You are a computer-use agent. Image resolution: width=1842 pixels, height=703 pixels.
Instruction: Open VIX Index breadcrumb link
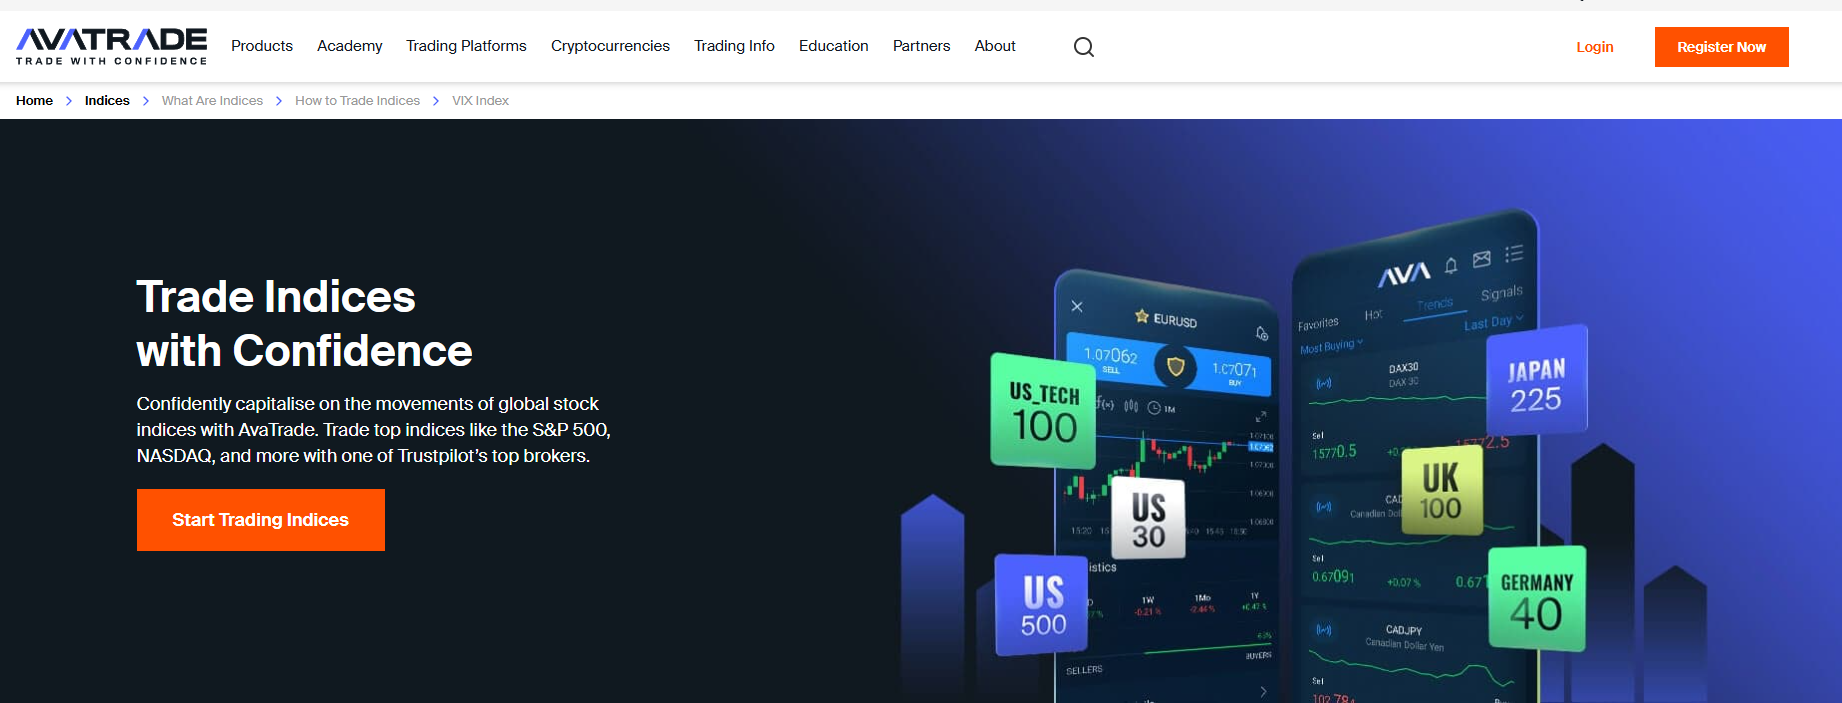(x=480, y=101)
